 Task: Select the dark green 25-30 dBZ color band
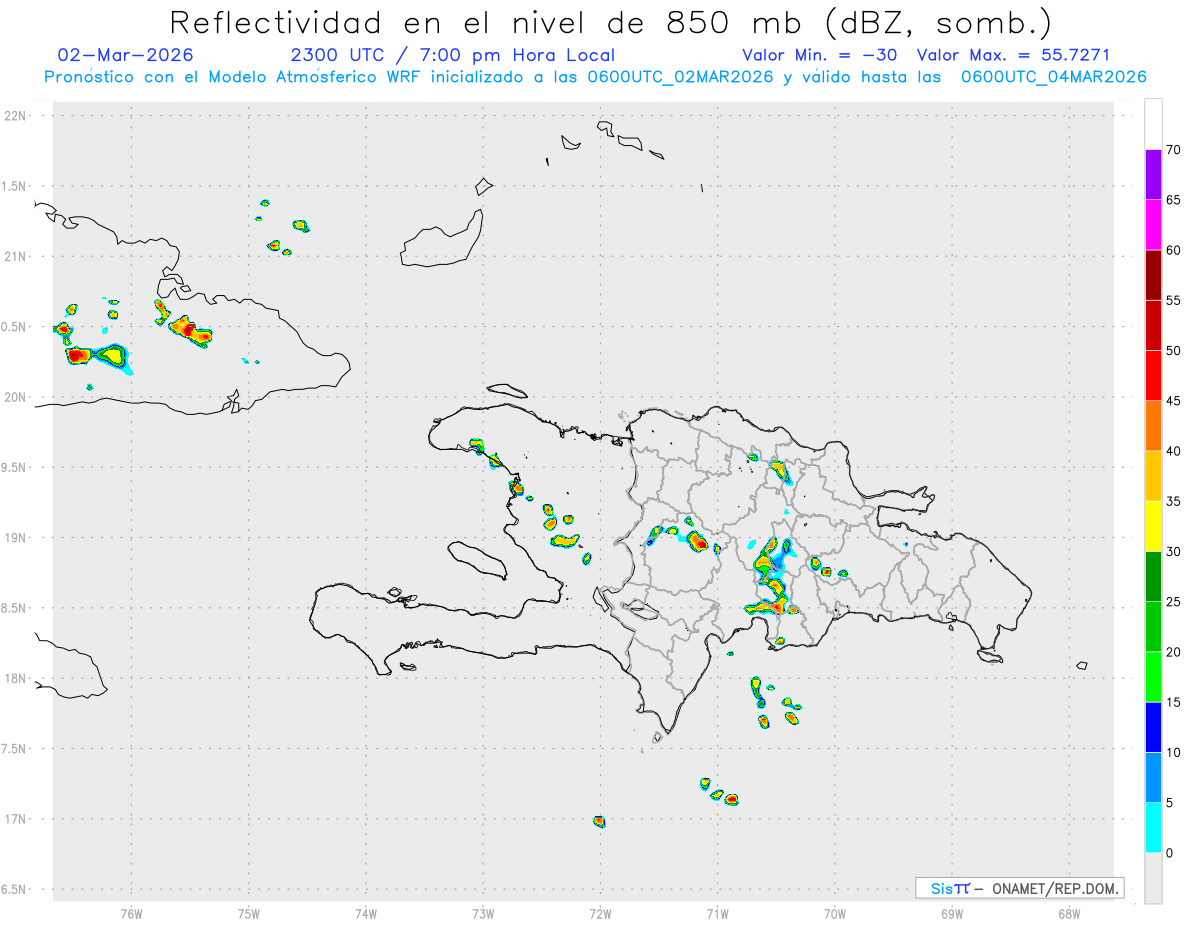(x=1153, y=576)
